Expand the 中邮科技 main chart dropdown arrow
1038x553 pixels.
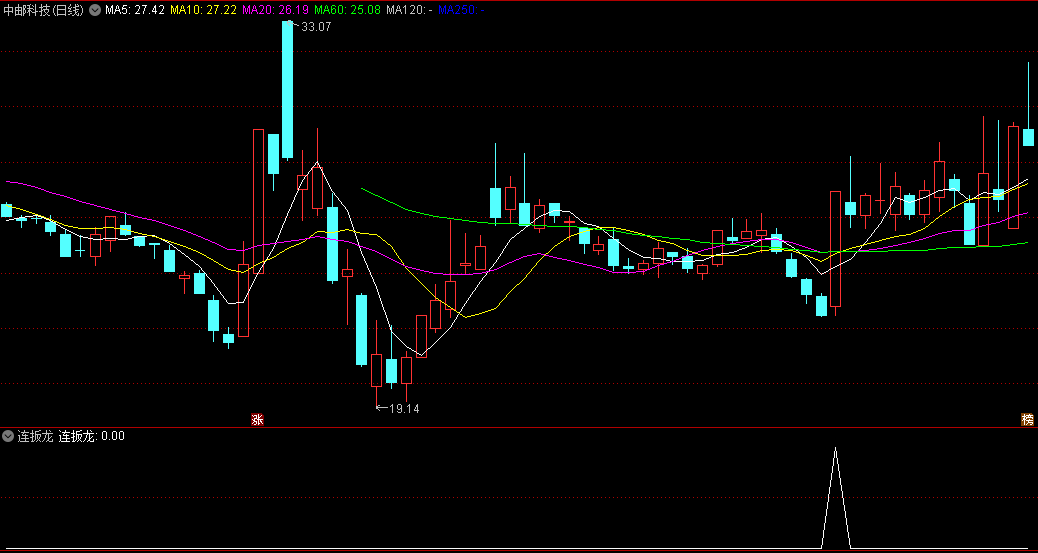pos(95,11)
